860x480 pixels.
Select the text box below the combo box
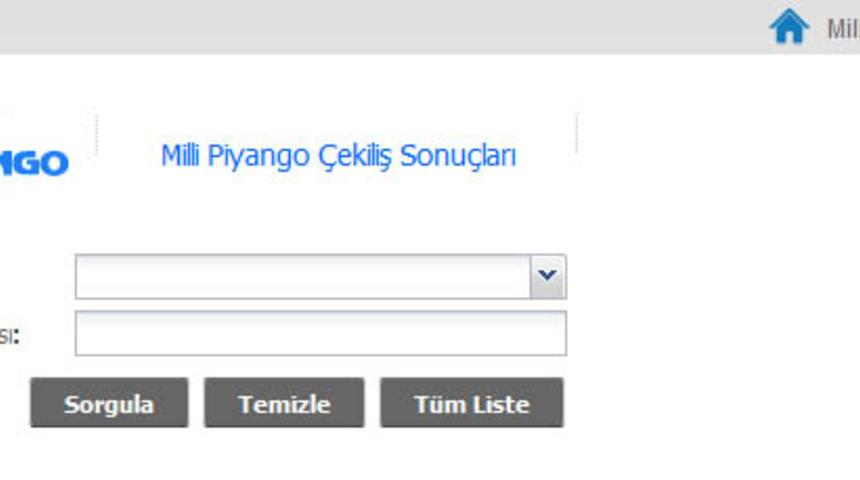click(321, 333)
